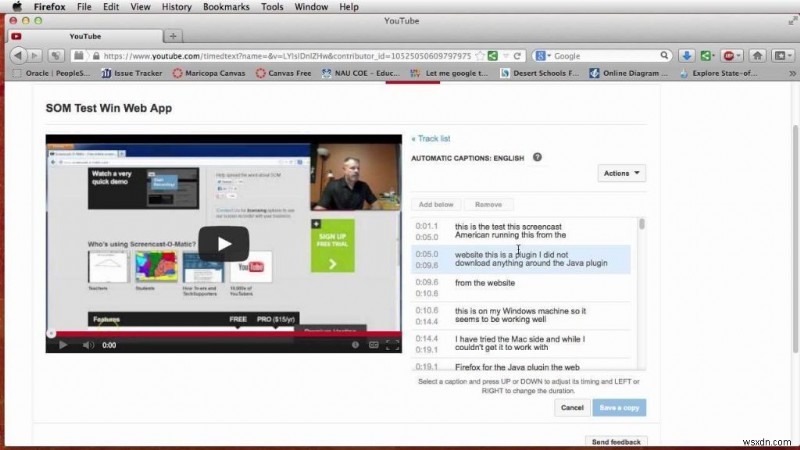Screen dimensions: 800x450
Task: Open the Apple menu
Action: (17, 7)
